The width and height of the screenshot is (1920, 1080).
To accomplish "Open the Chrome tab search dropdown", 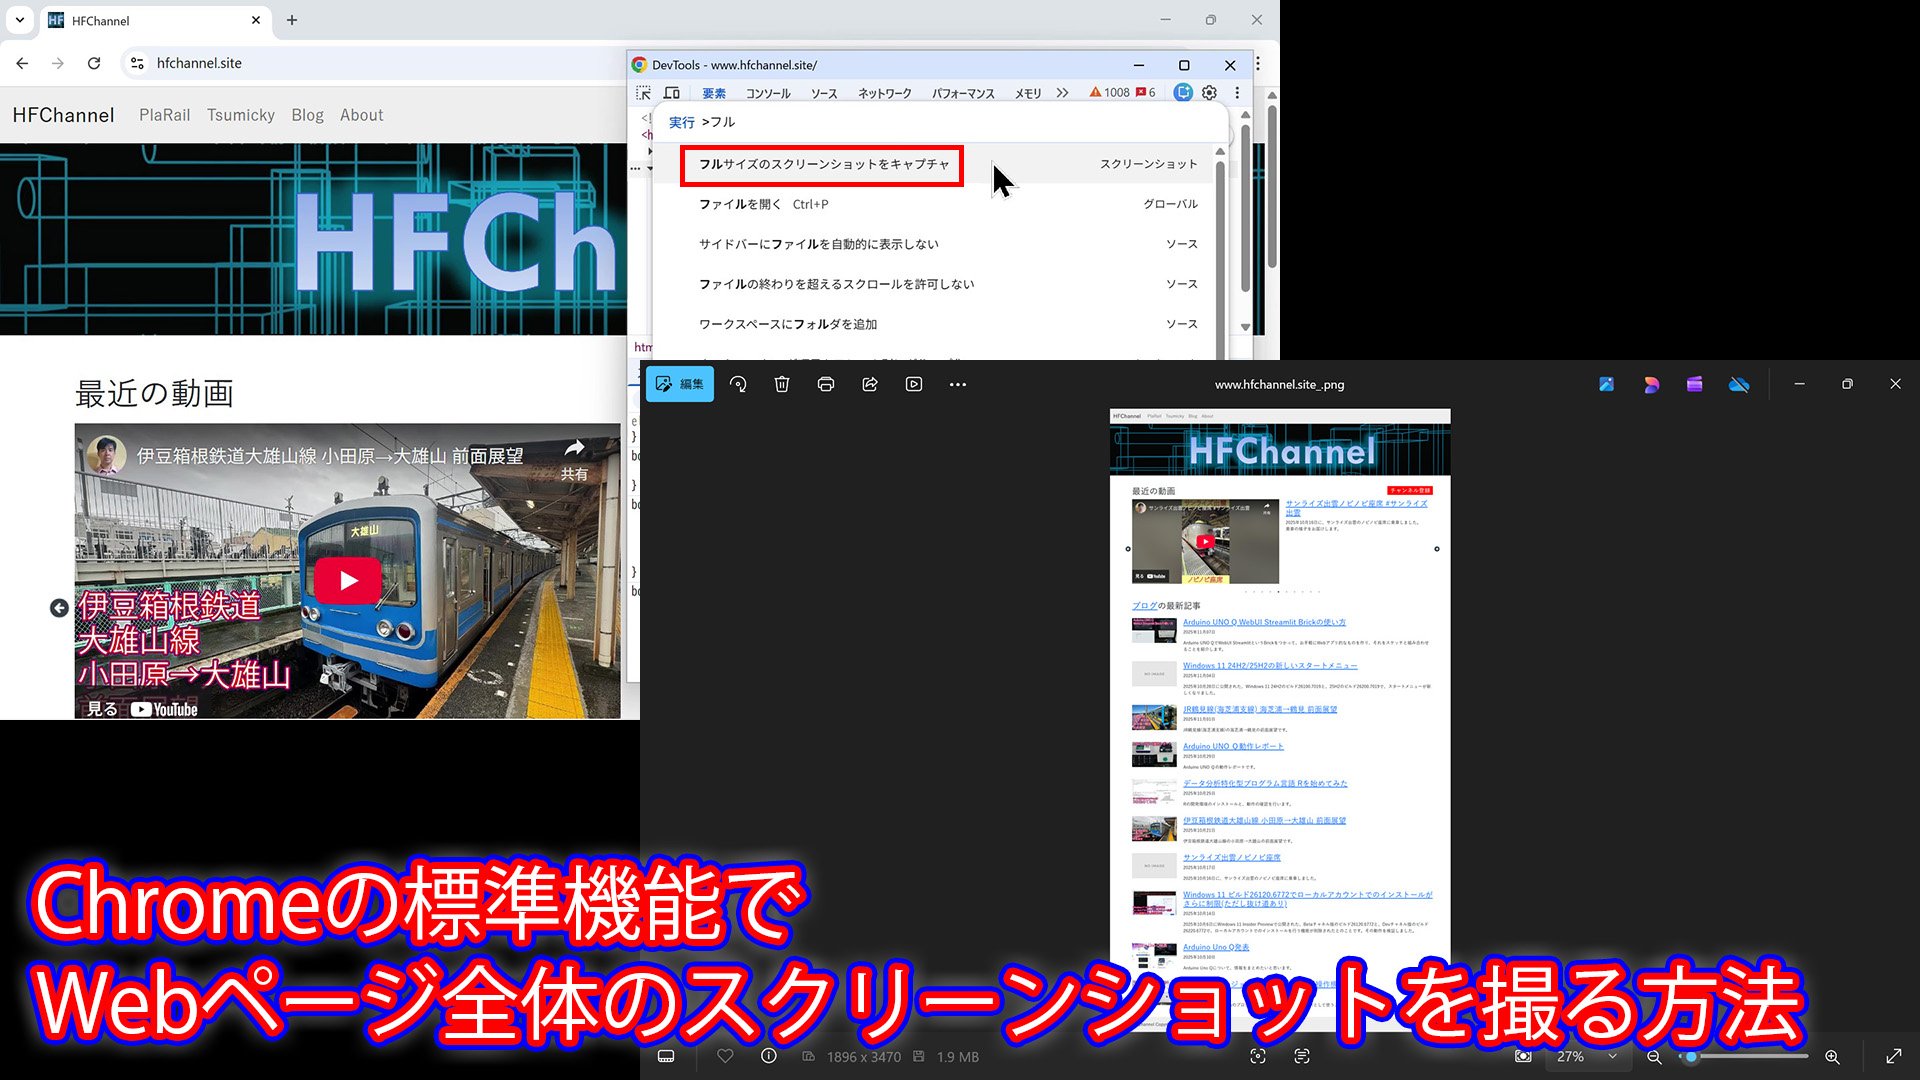I will tap(20, 20).
